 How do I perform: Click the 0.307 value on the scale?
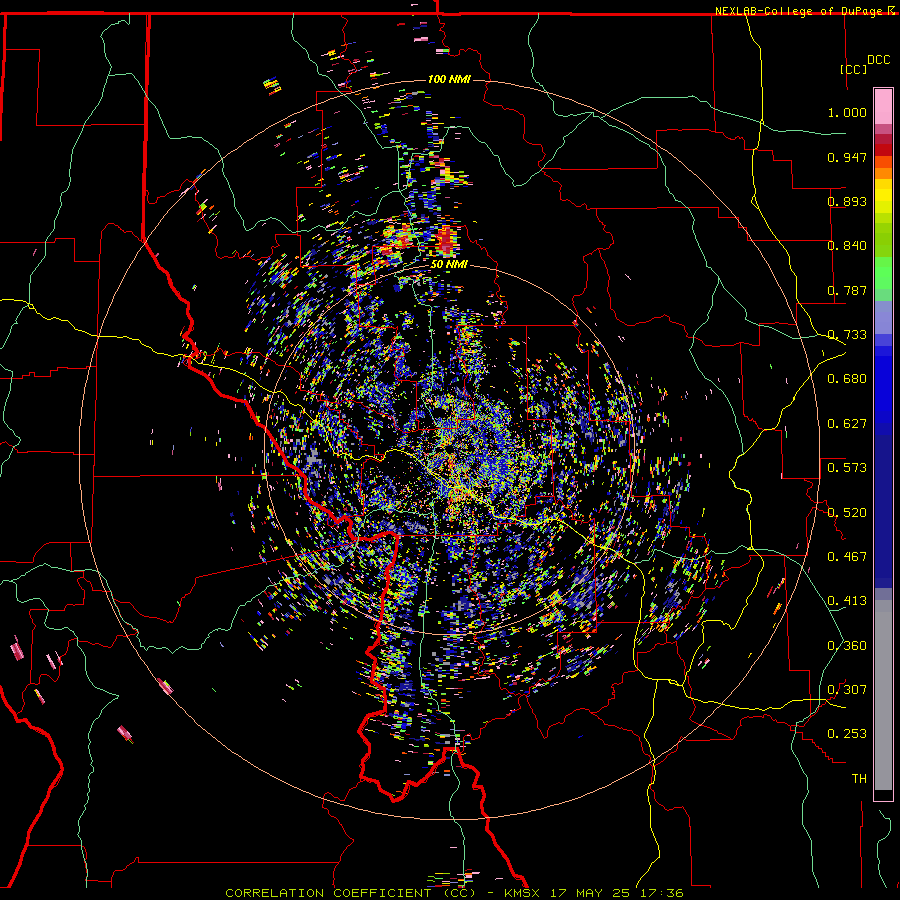point(847,690)
